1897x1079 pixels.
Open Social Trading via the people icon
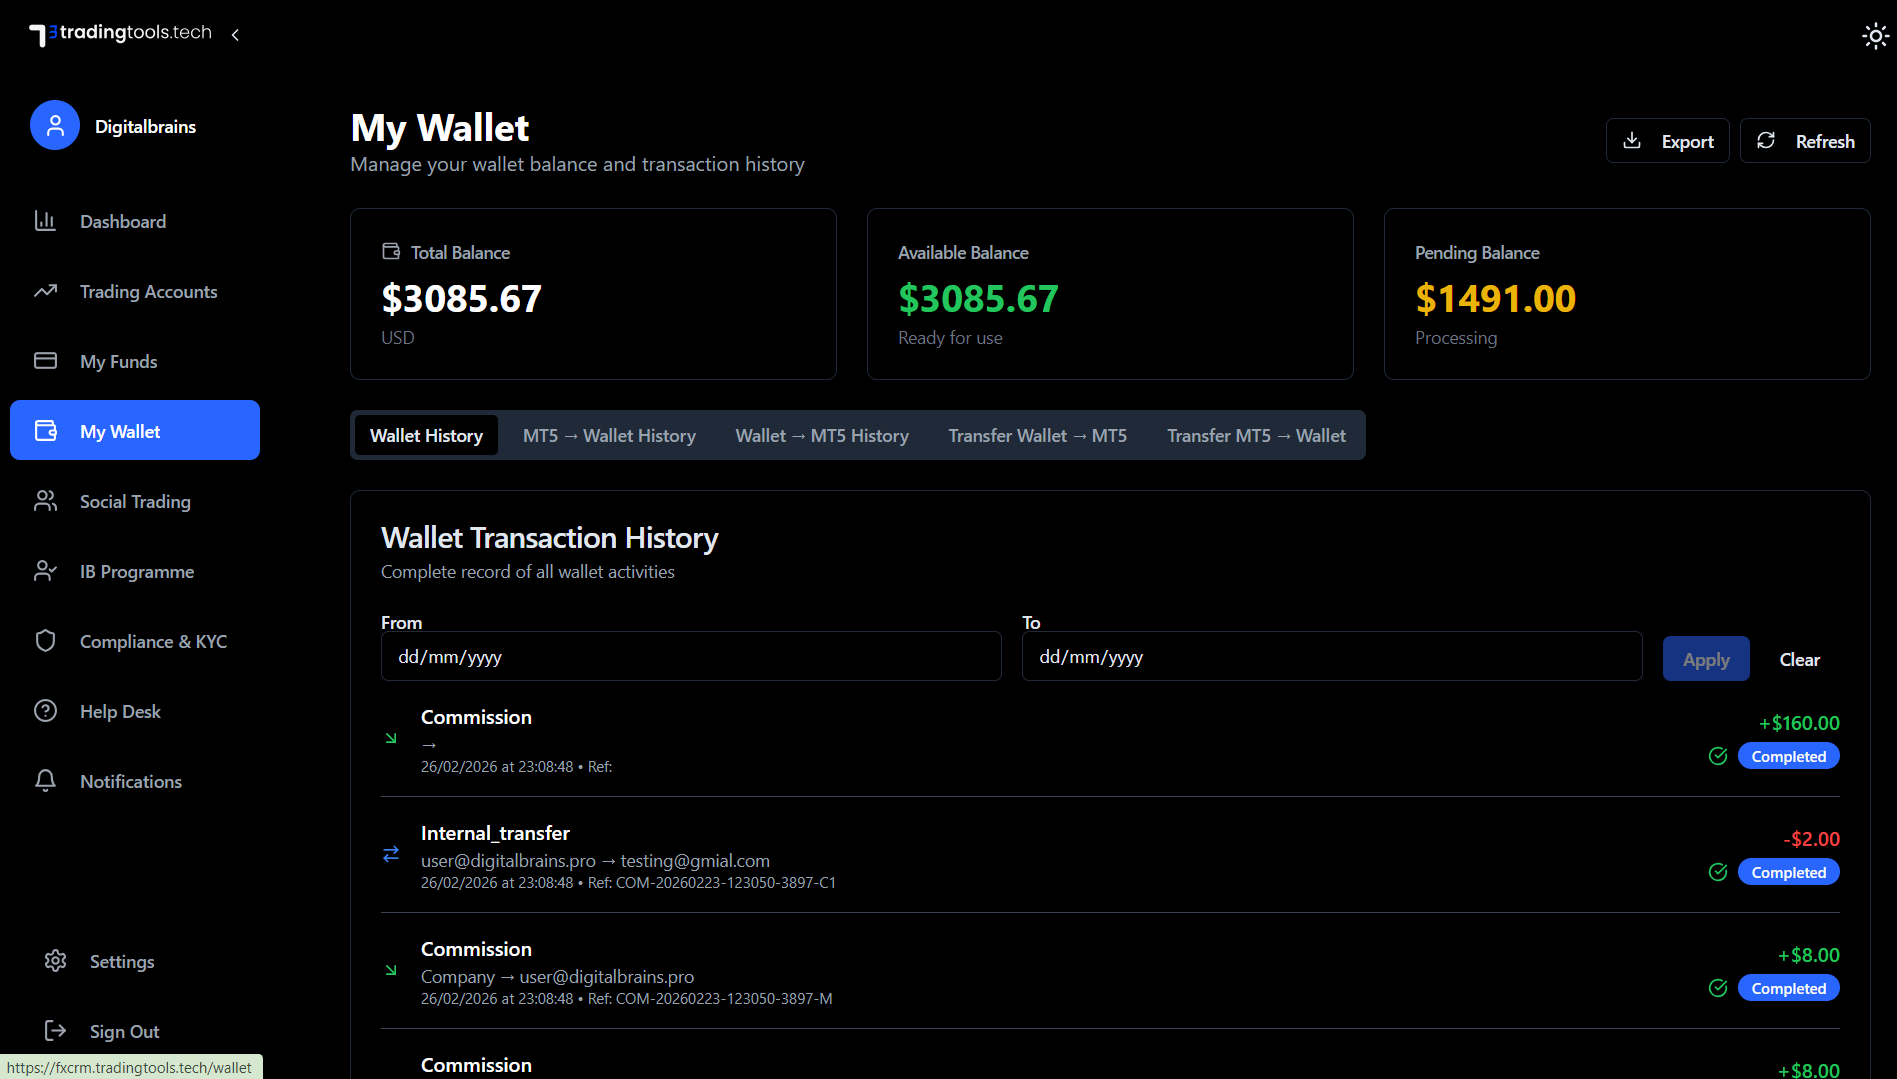click(45, 501)
